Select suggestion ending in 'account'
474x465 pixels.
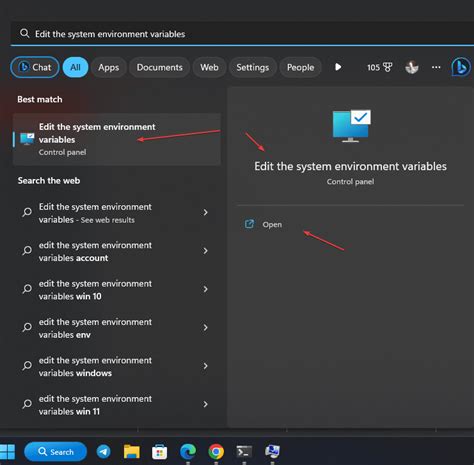point(117,251)
